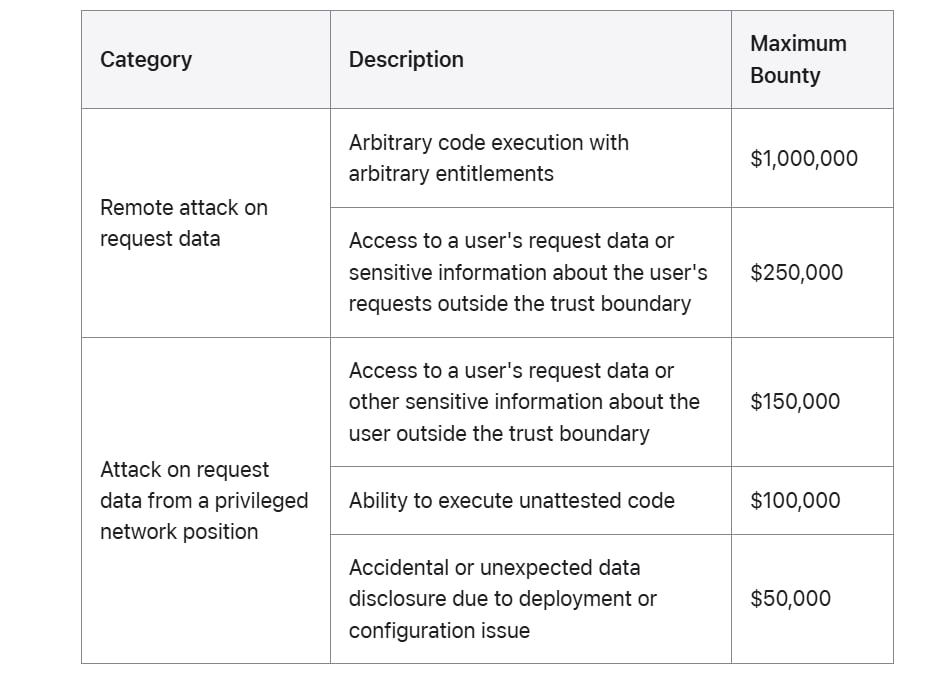Image resolution: width=950 pixels, height=673 pixels.
Task: Select the Description column header
Action: coord(406,59)
